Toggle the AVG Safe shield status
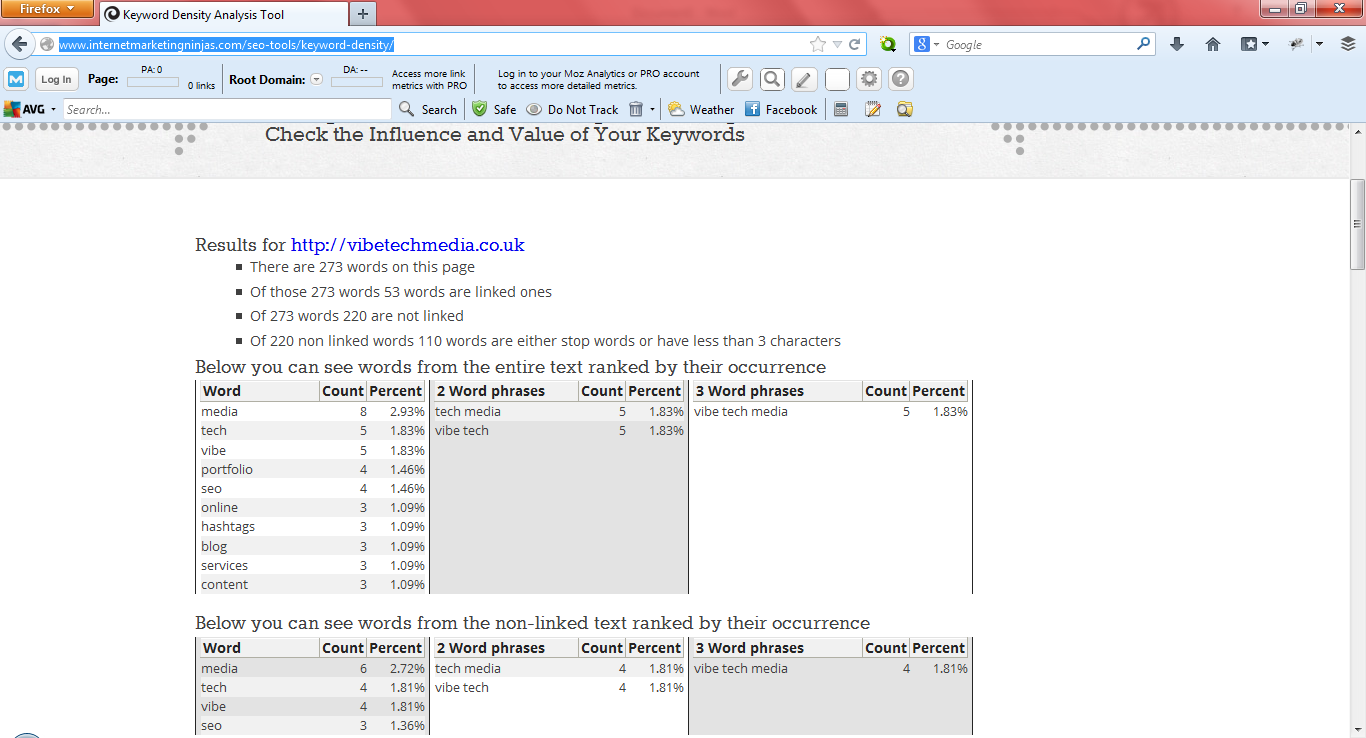The image size is (1366, 738). (494, 110)
